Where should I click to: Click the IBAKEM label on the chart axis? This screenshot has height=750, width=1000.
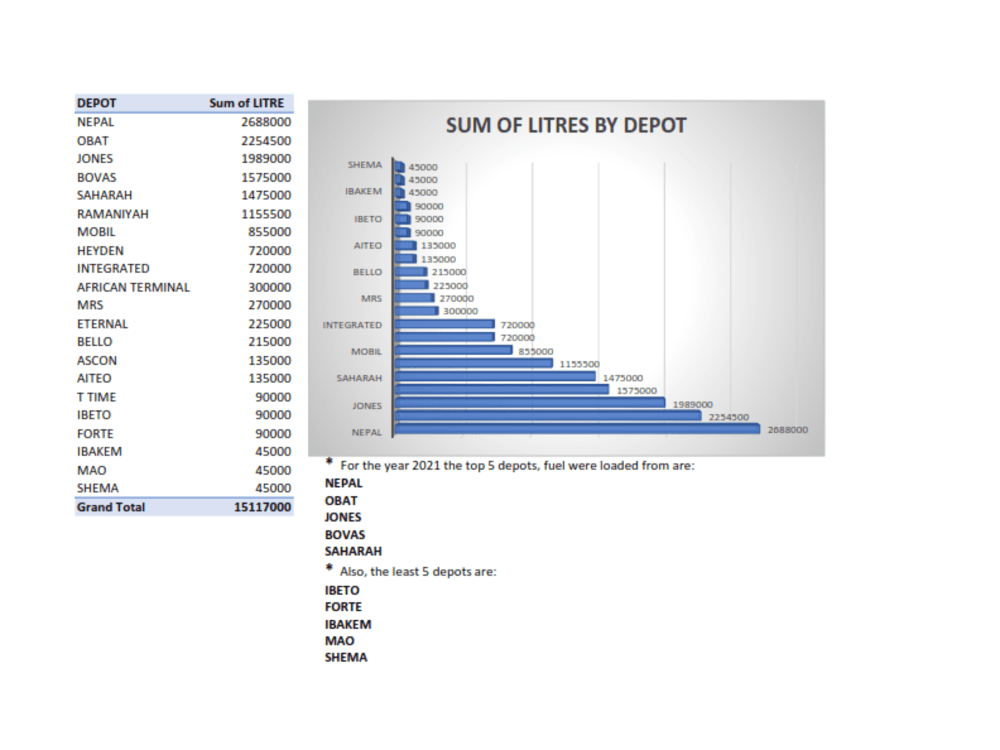click(364, 191)
